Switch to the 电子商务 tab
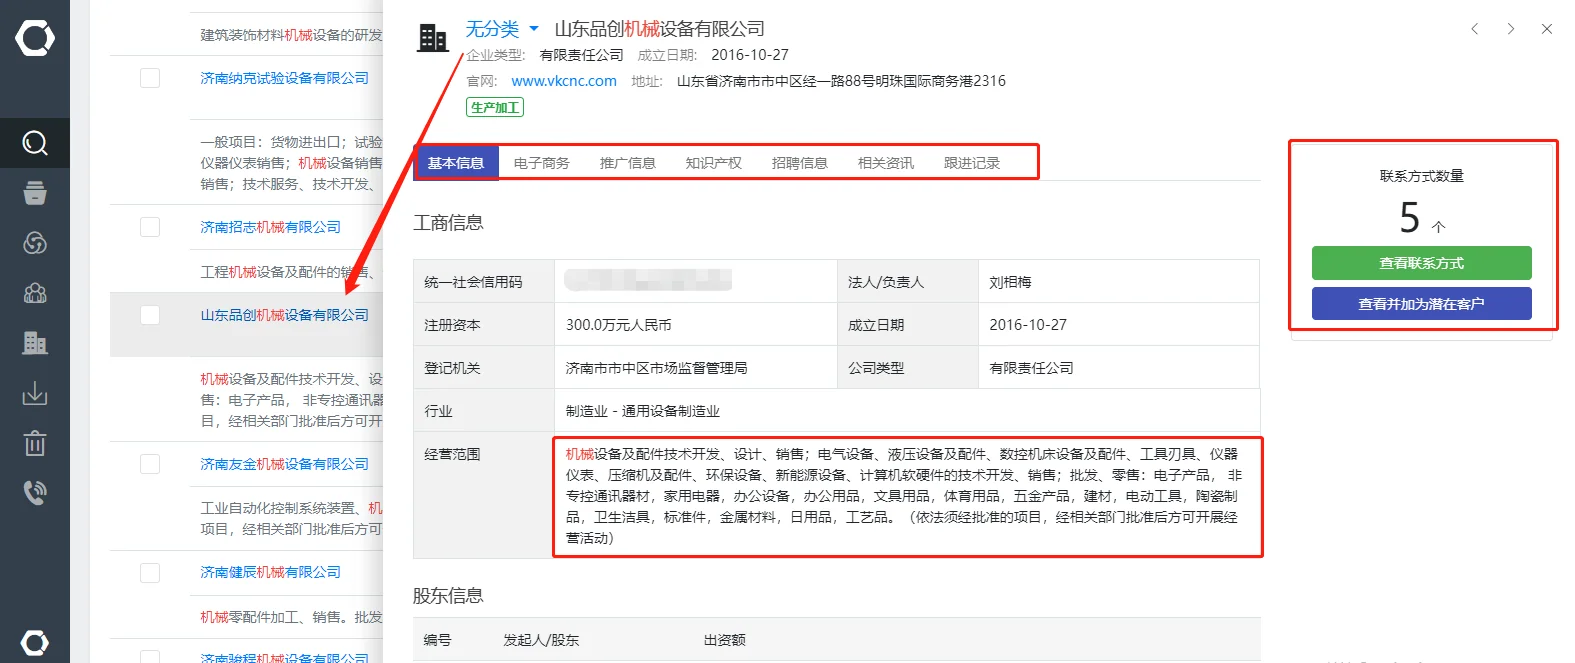 tap(542, 163)
